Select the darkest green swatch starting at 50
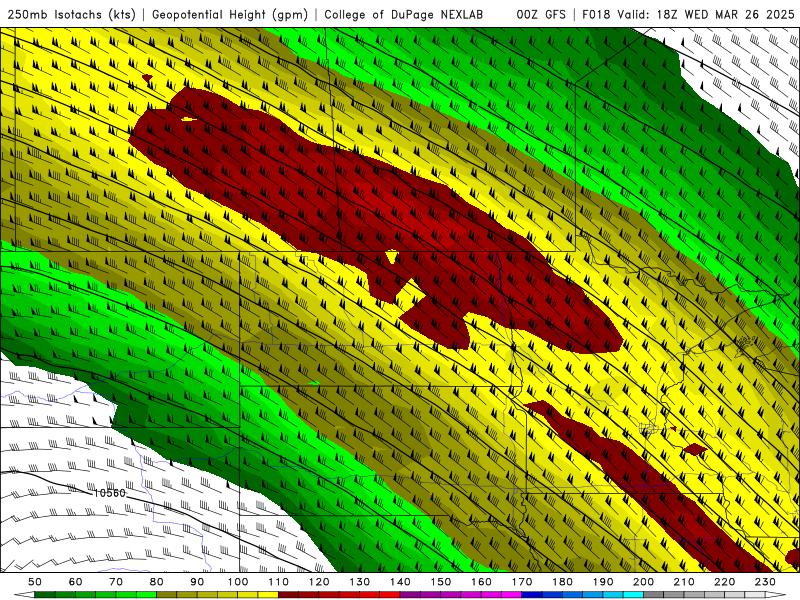The image size is (800, 600). [44, 595]
